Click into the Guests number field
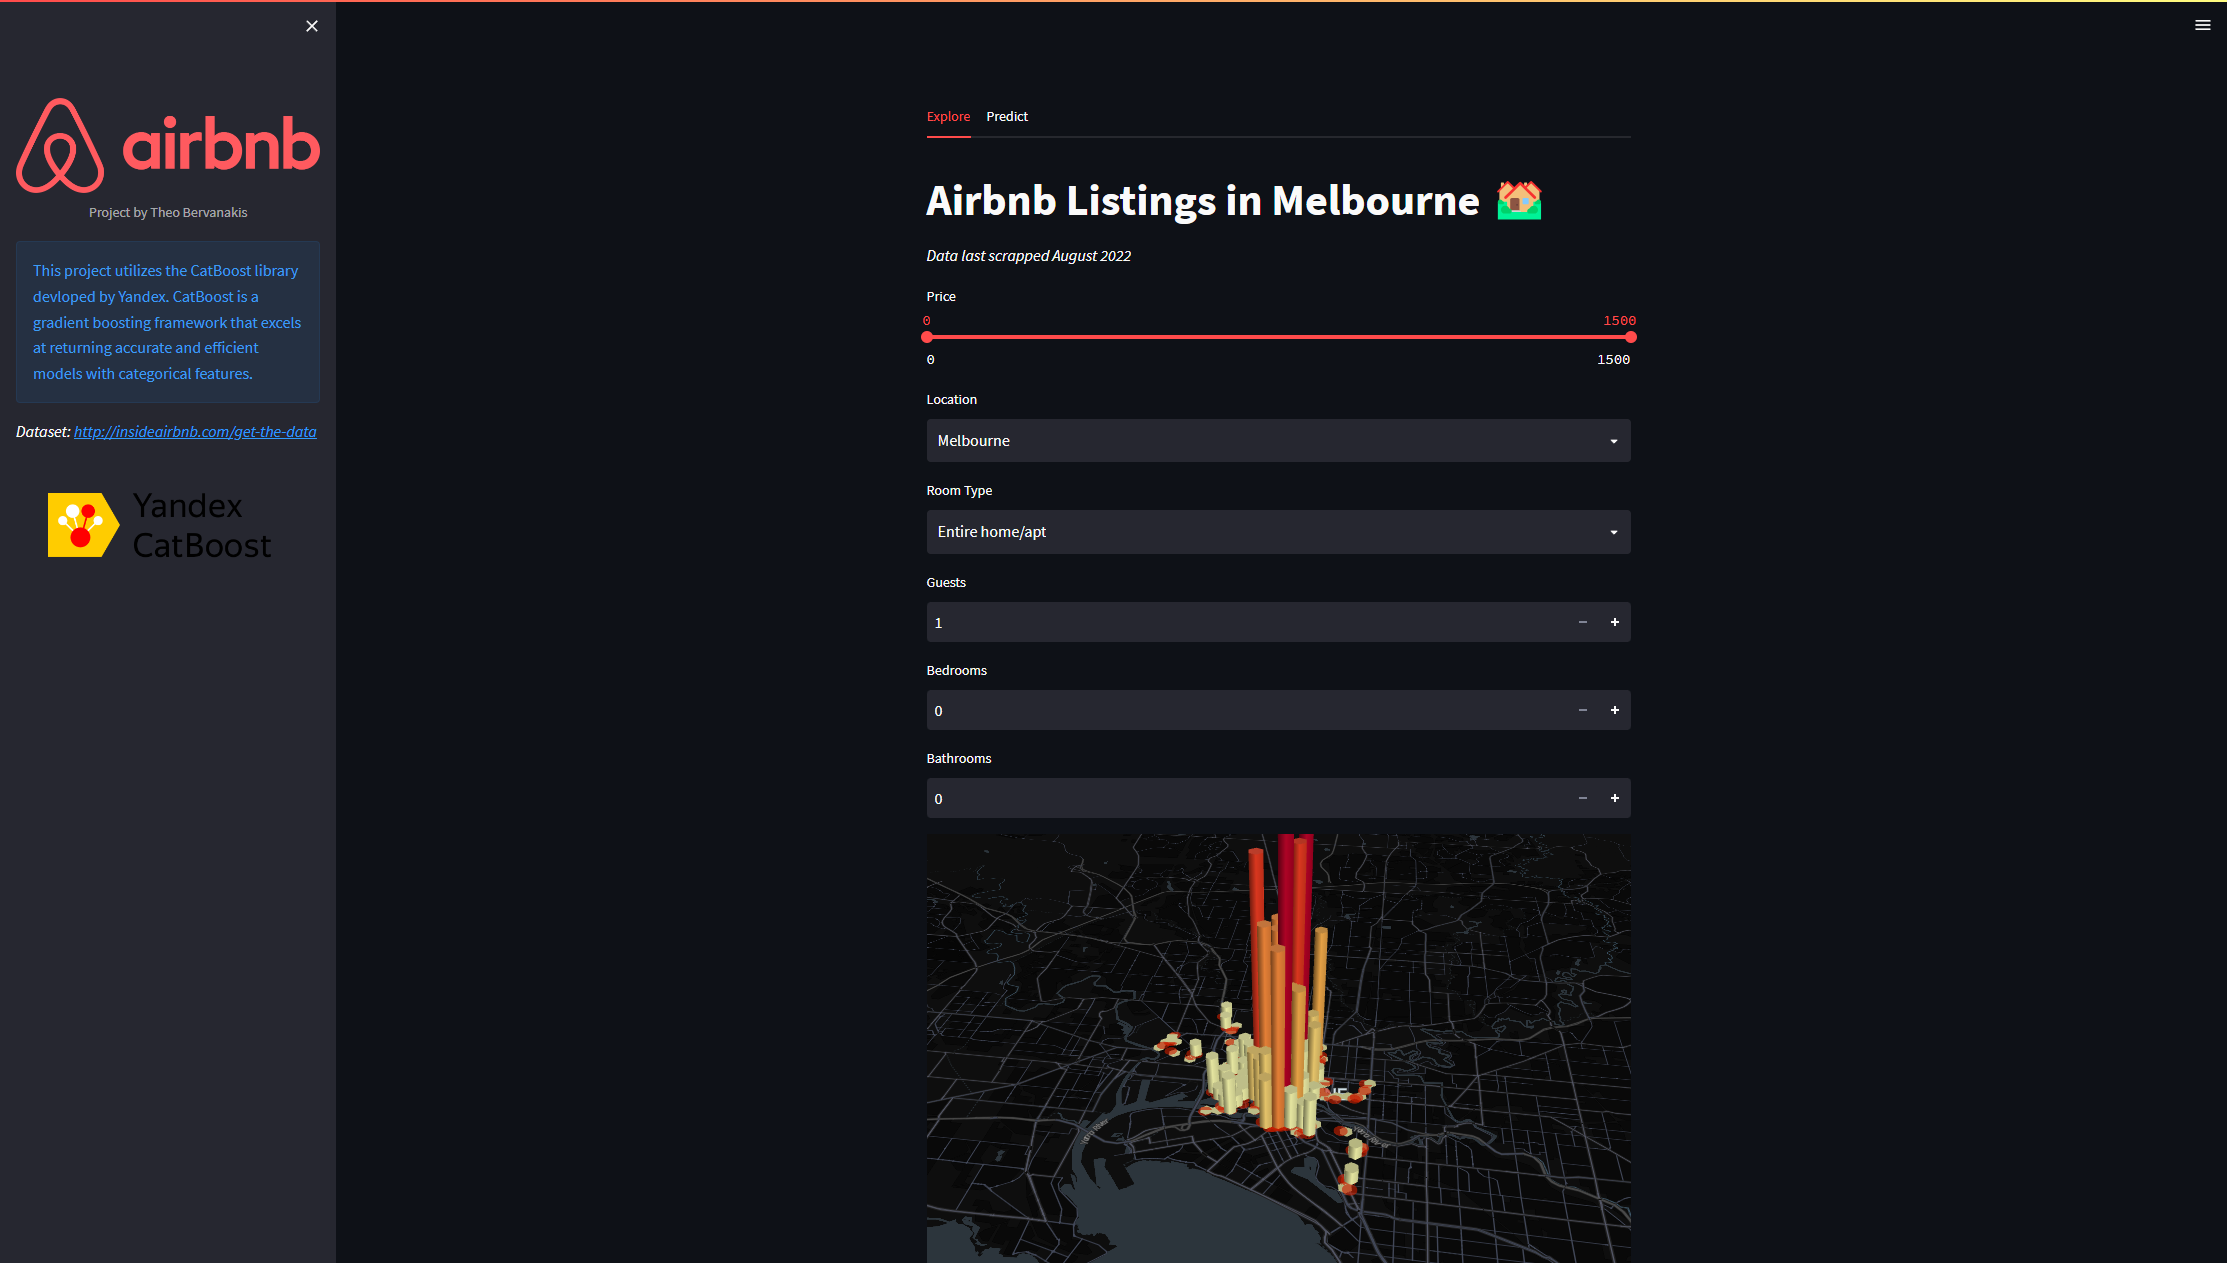This screenshot has width=2227, height=1263. [x=1246, y=622]
